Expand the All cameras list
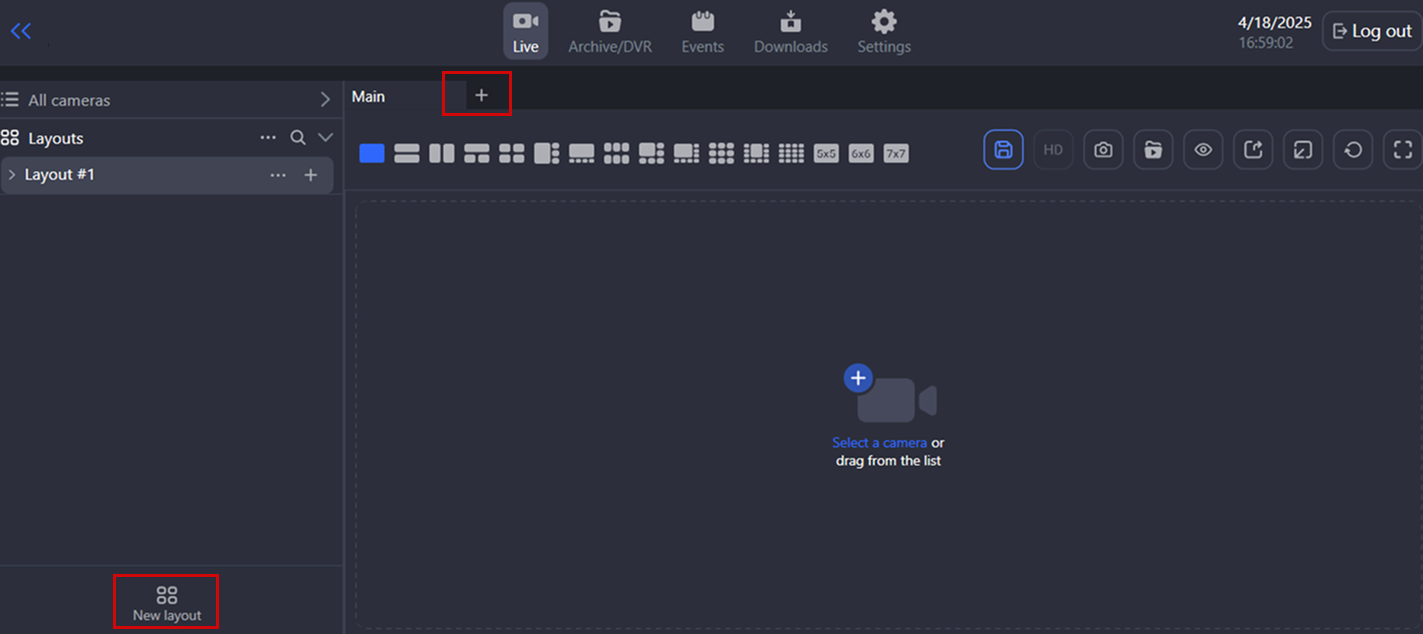Screen dimensions: 1423x634 click(x=325, y=100)
